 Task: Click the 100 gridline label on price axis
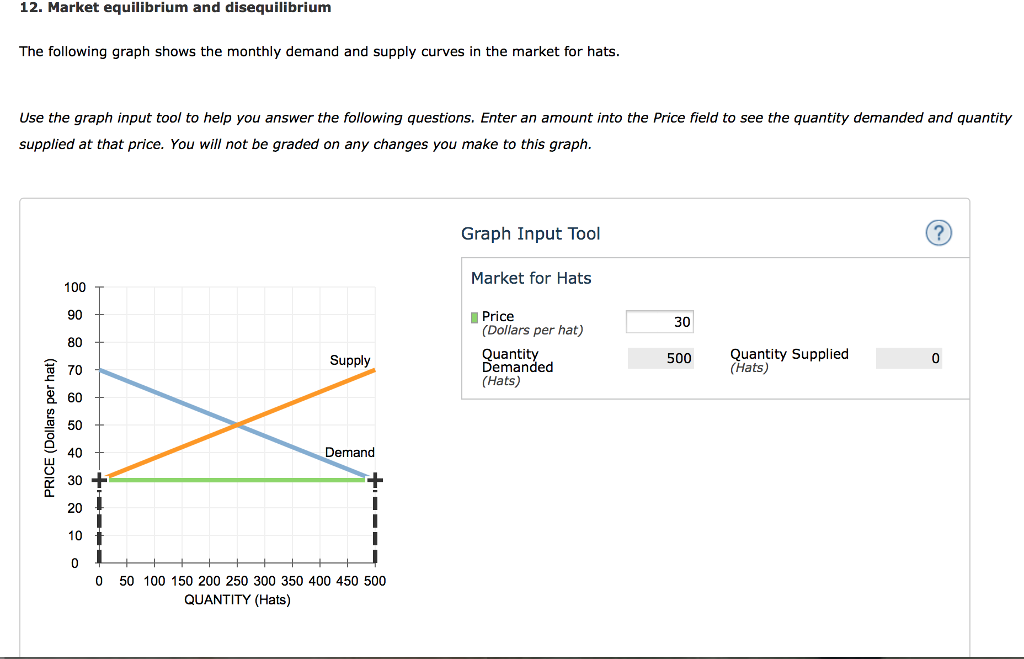[x=75, y=287]
